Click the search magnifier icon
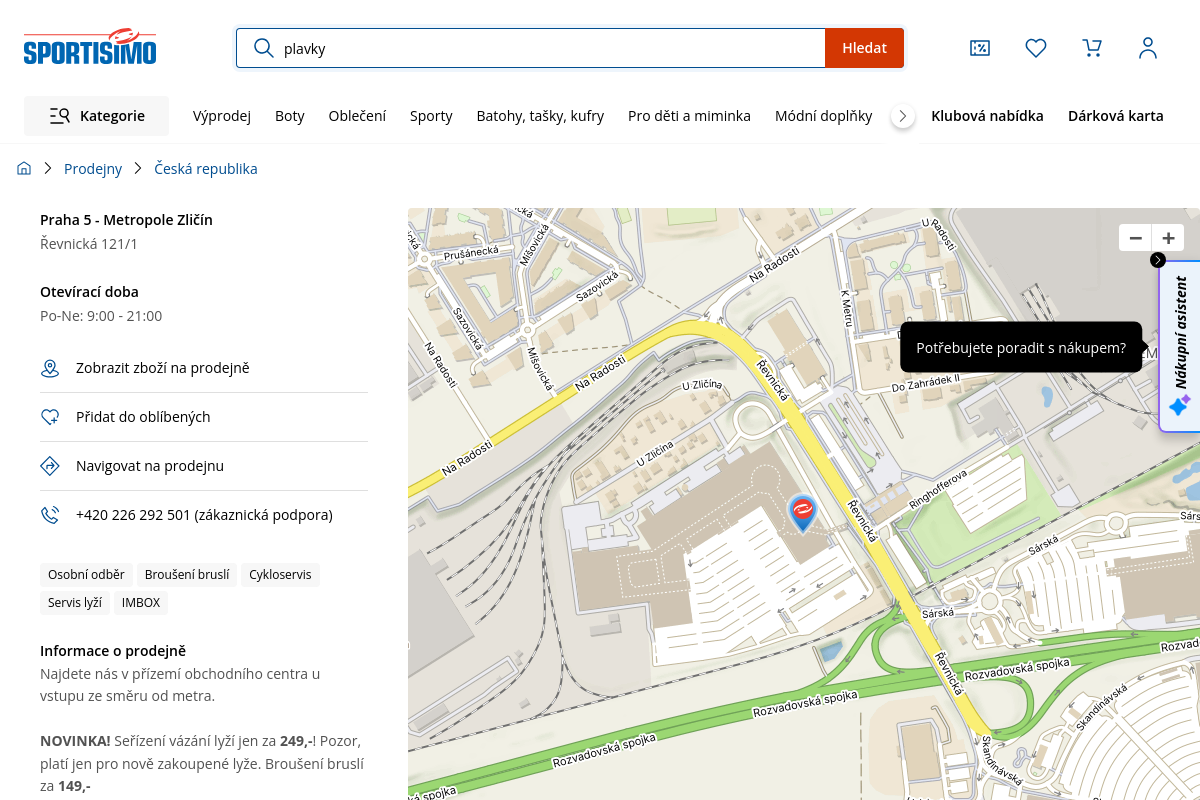This screenshot has height=800, width=1200. click(263, 48)
